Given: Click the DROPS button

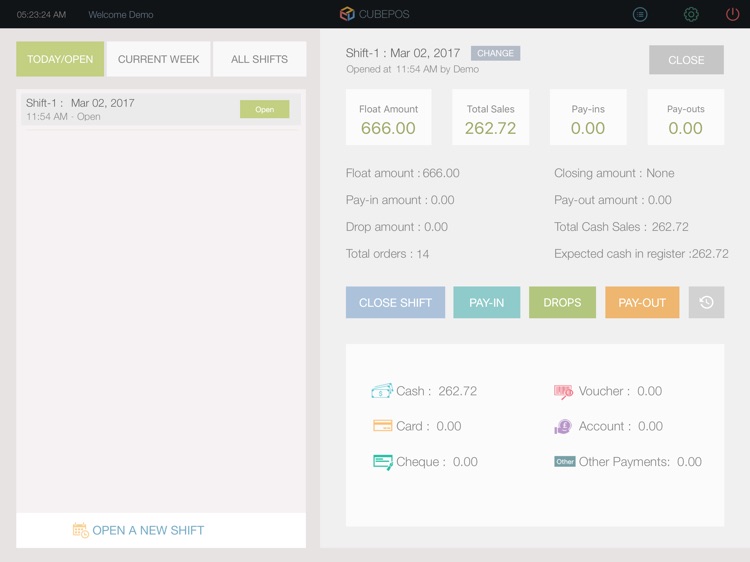Looking at the screenshot, I should pyautogui.click(x=562, y=302).
